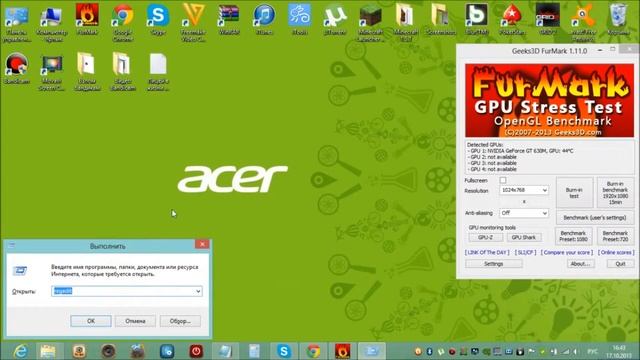The image size is (640, 360).
Task: Click the red power button taskbar icon
Action: click(x=196, y=351)
